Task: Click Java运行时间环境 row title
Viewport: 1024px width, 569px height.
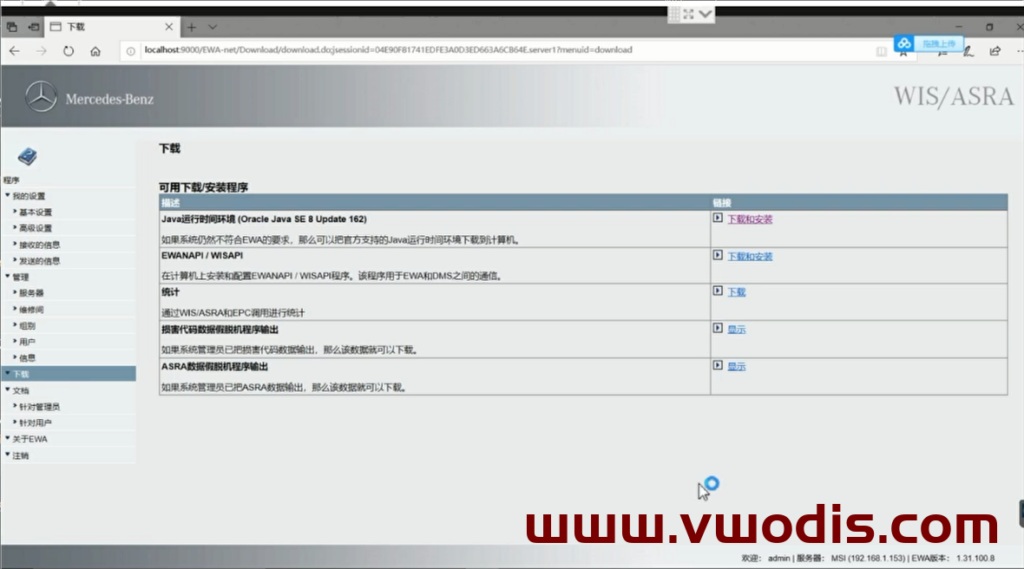Action: click(264, 219)
